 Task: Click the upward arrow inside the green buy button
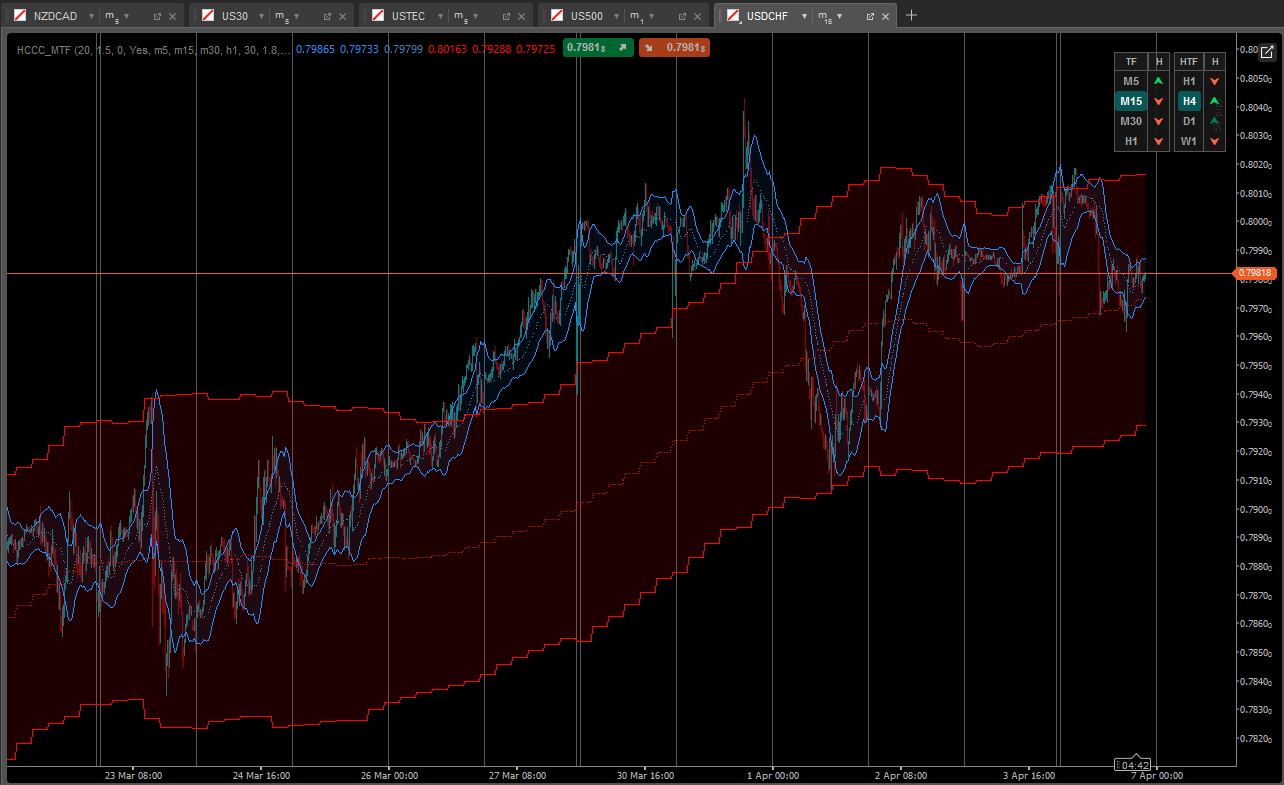[623, 47]
